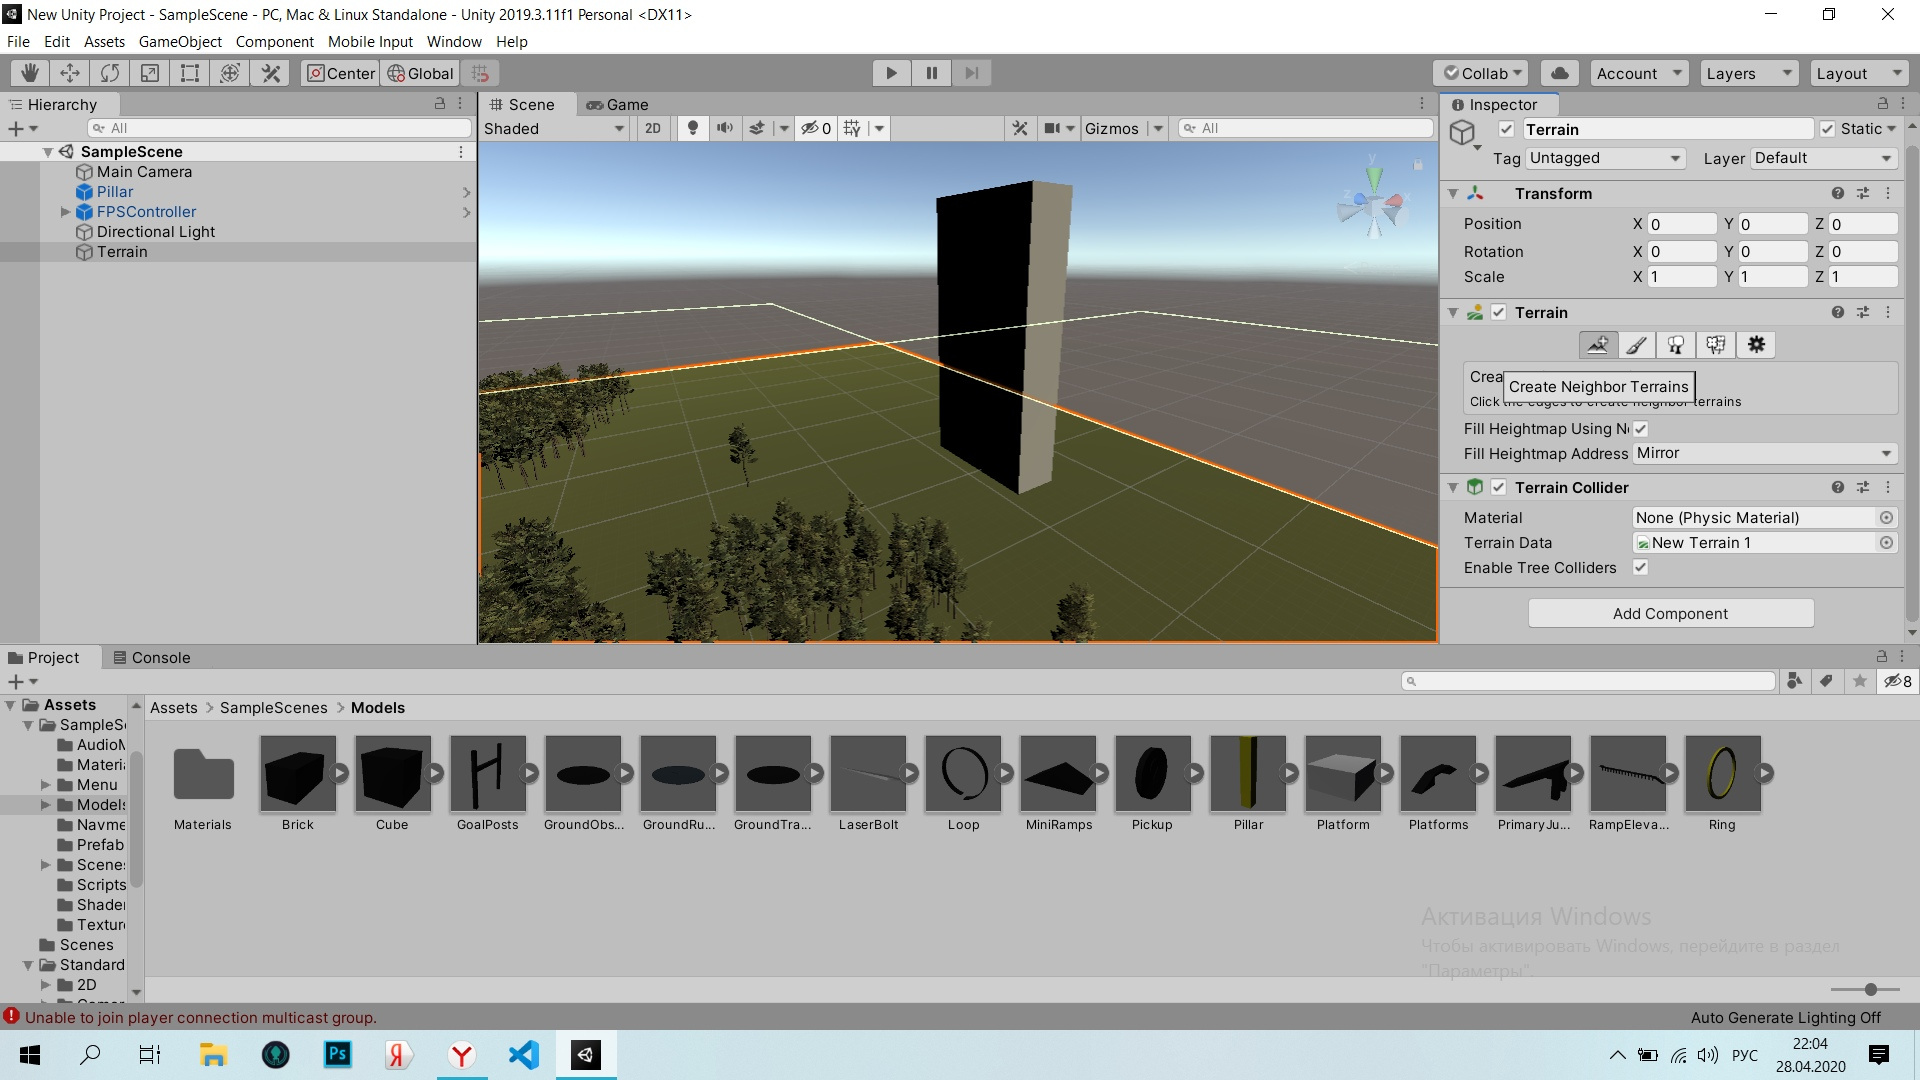The height and width of the screenshot is (1080, 1920).
Task: Select Main Camera in Hierarchy
Action: click(x=144, y=172)
